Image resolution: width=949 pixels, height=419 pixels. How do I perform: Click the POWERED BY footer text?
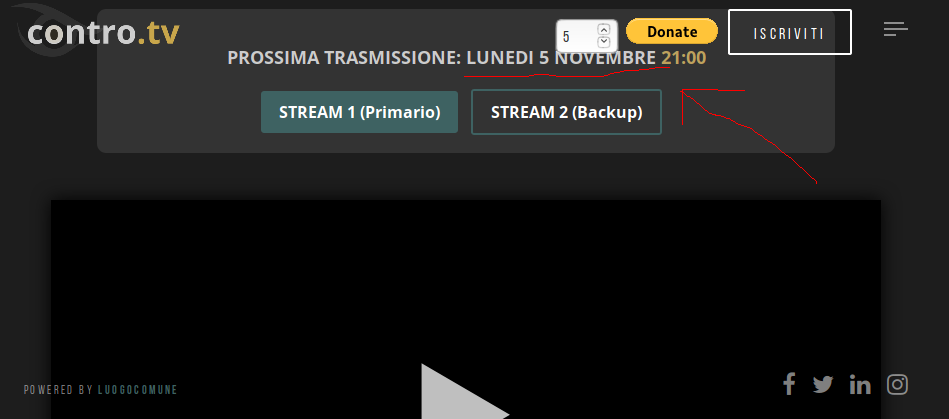[x=59, y=390]
